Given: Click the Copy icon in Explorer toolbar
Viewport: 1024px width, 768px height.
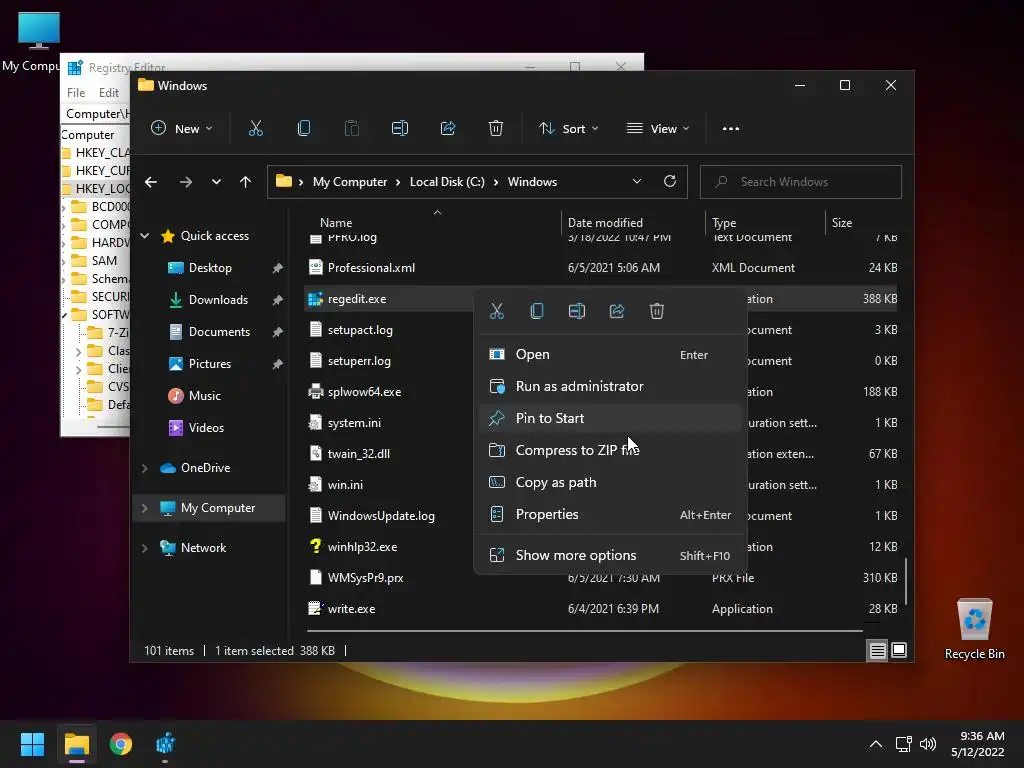Looking at the screenshot, I should 304,129.
